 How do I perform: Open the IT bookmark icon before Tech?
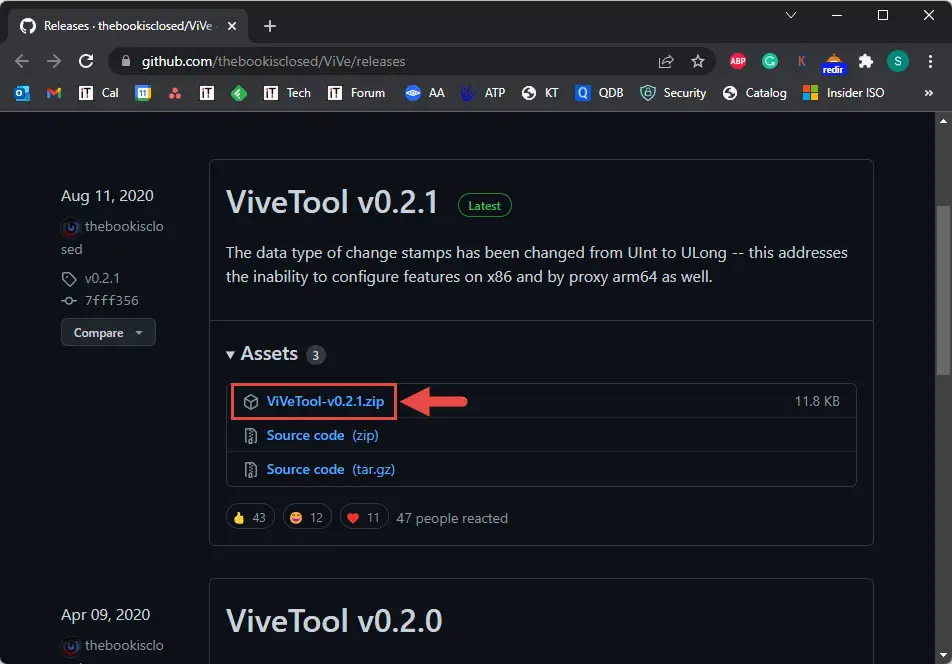[x=270, y=93]
